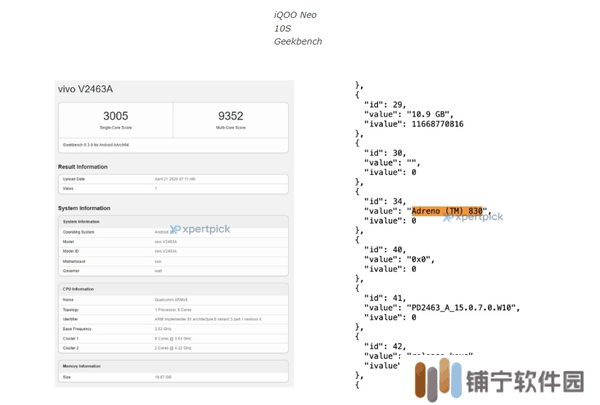Click the 'Memory Information' table header
600x405 pixels.
[x=173, y=366]
